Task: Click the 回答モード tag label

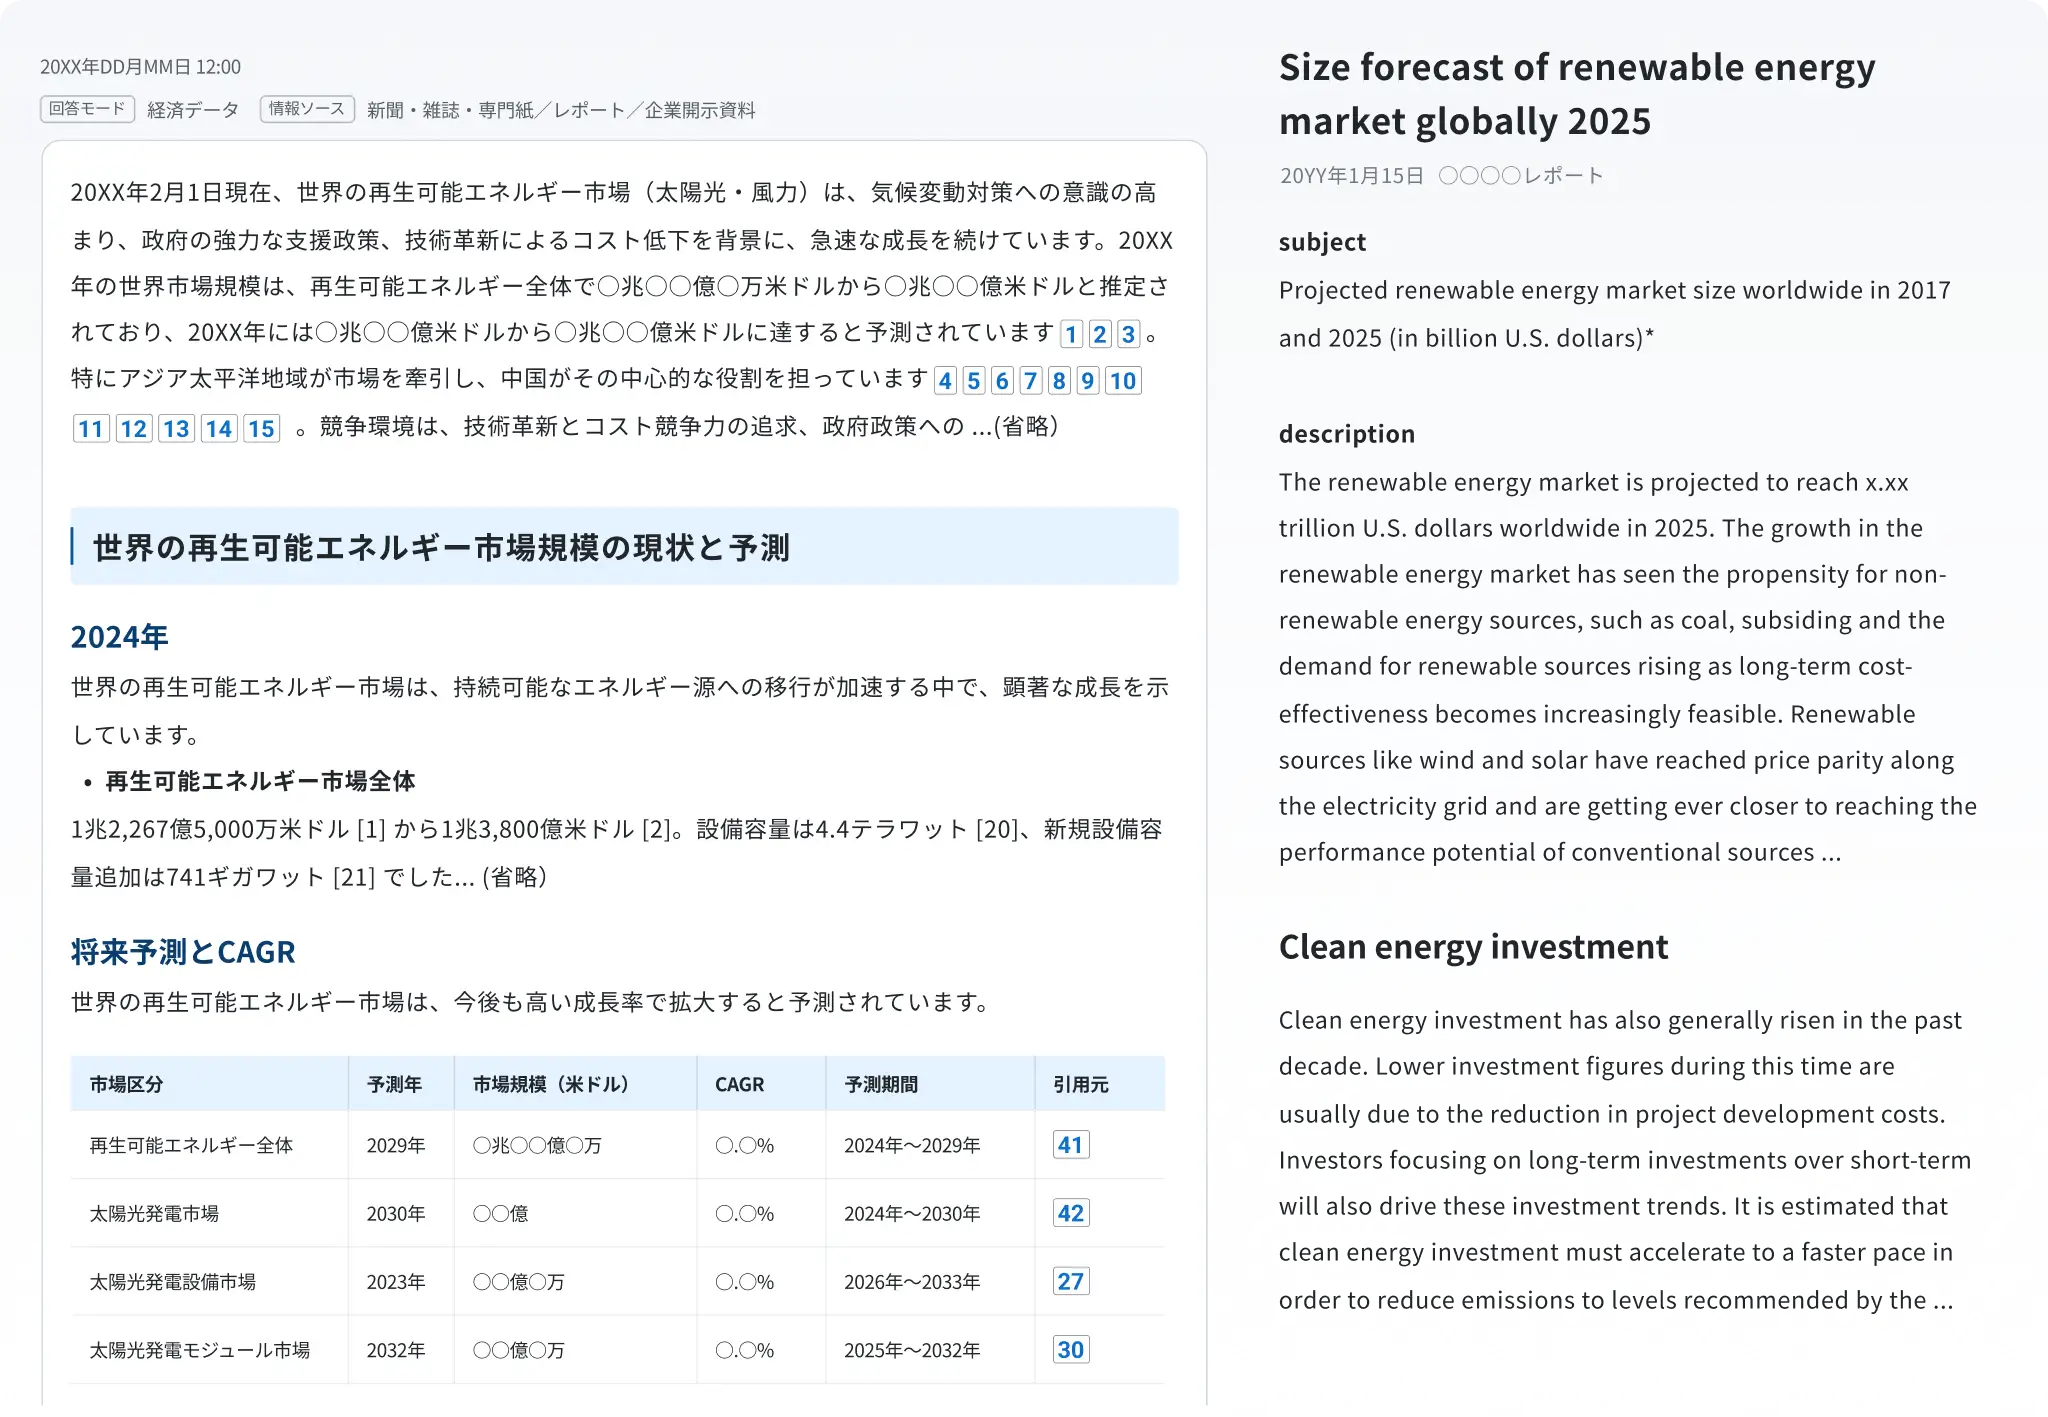Action: tap(87, 109)
